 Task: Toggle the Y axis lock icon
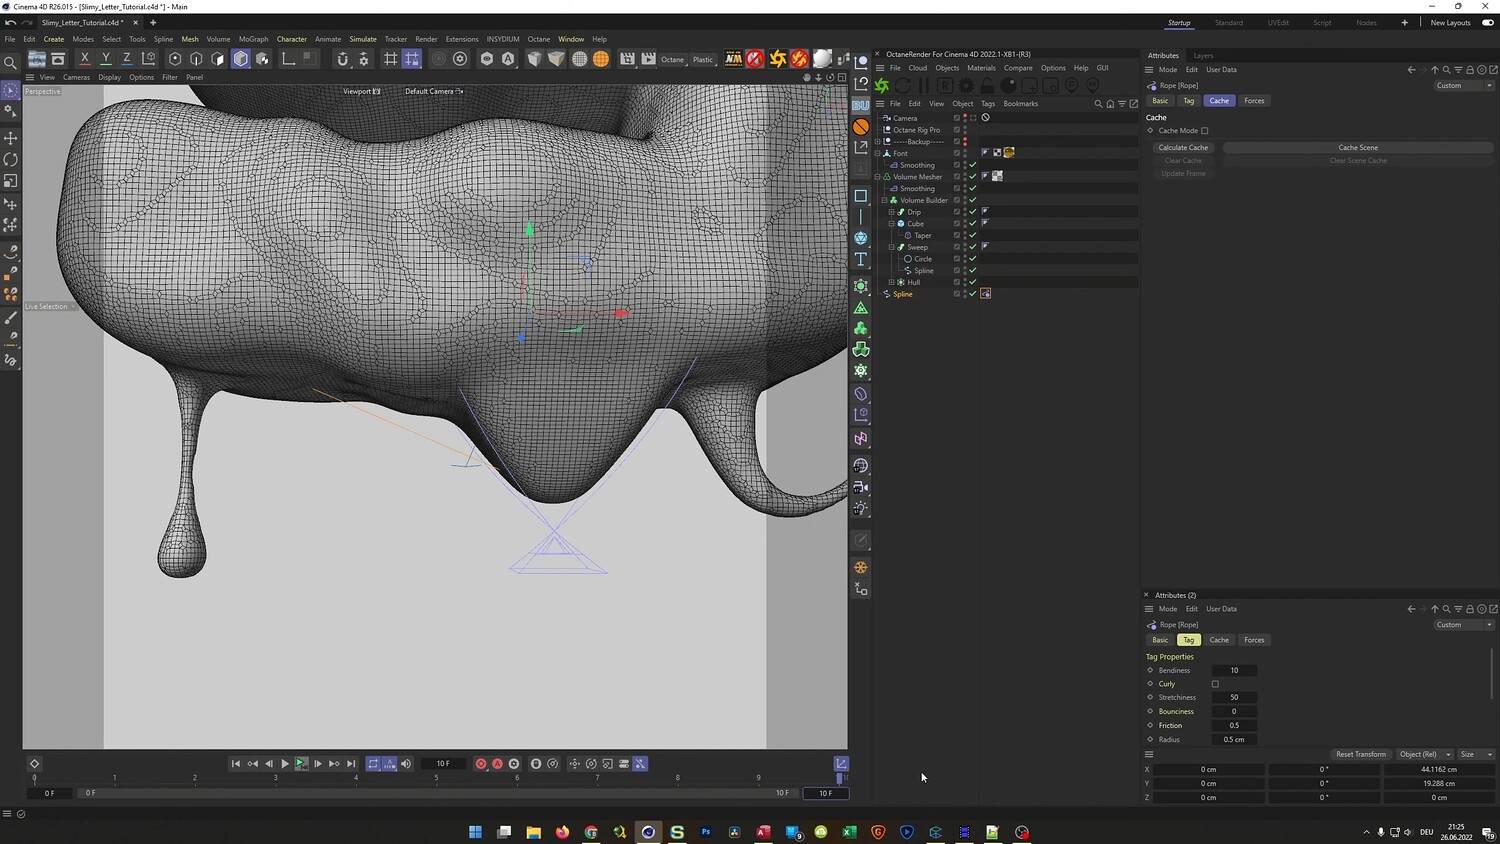[106, 59]
